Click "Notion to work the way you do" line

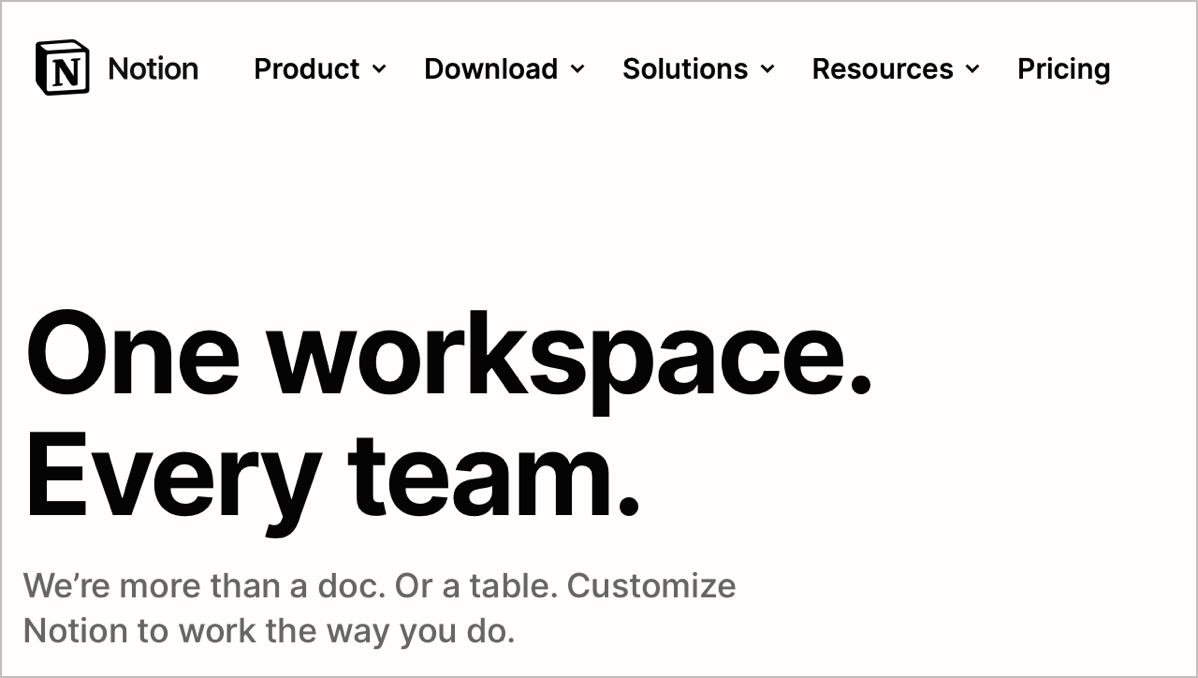click(268, 632)
